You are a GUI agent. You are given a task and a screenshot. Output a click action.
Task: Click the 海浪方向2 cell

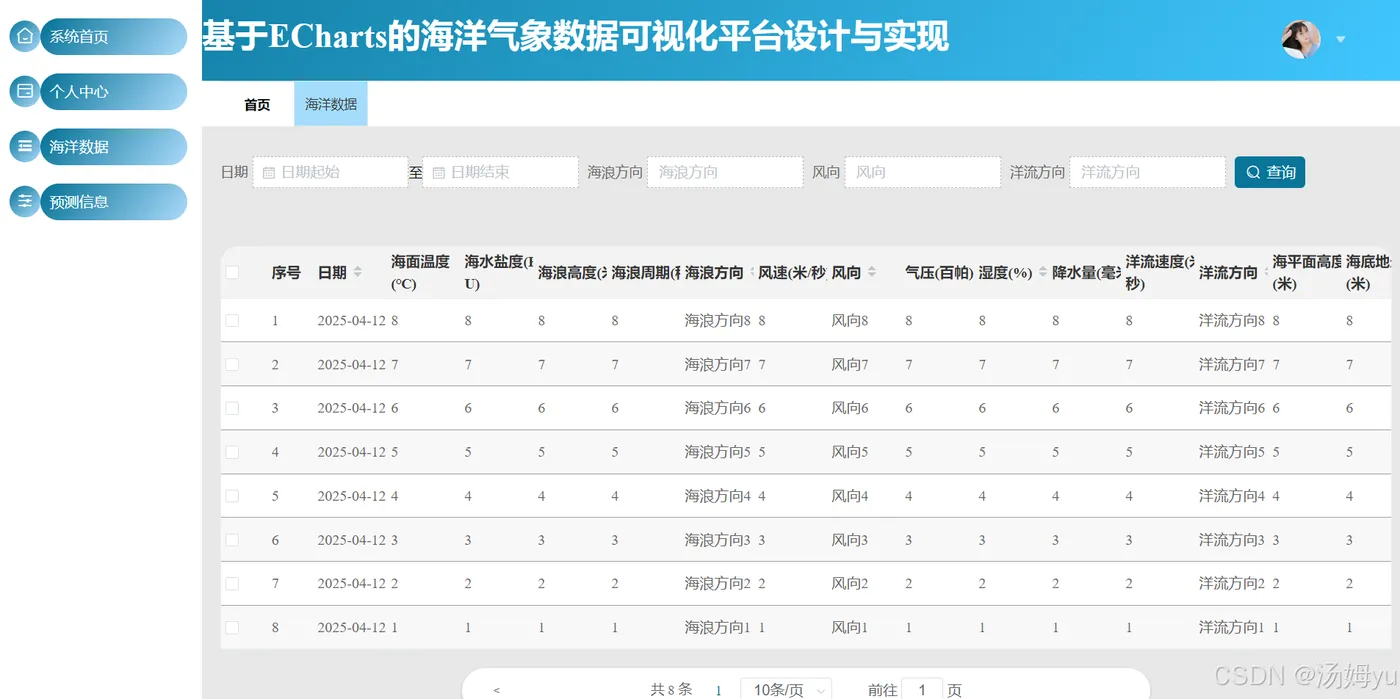pyautogui.click(x=718, y=584)
